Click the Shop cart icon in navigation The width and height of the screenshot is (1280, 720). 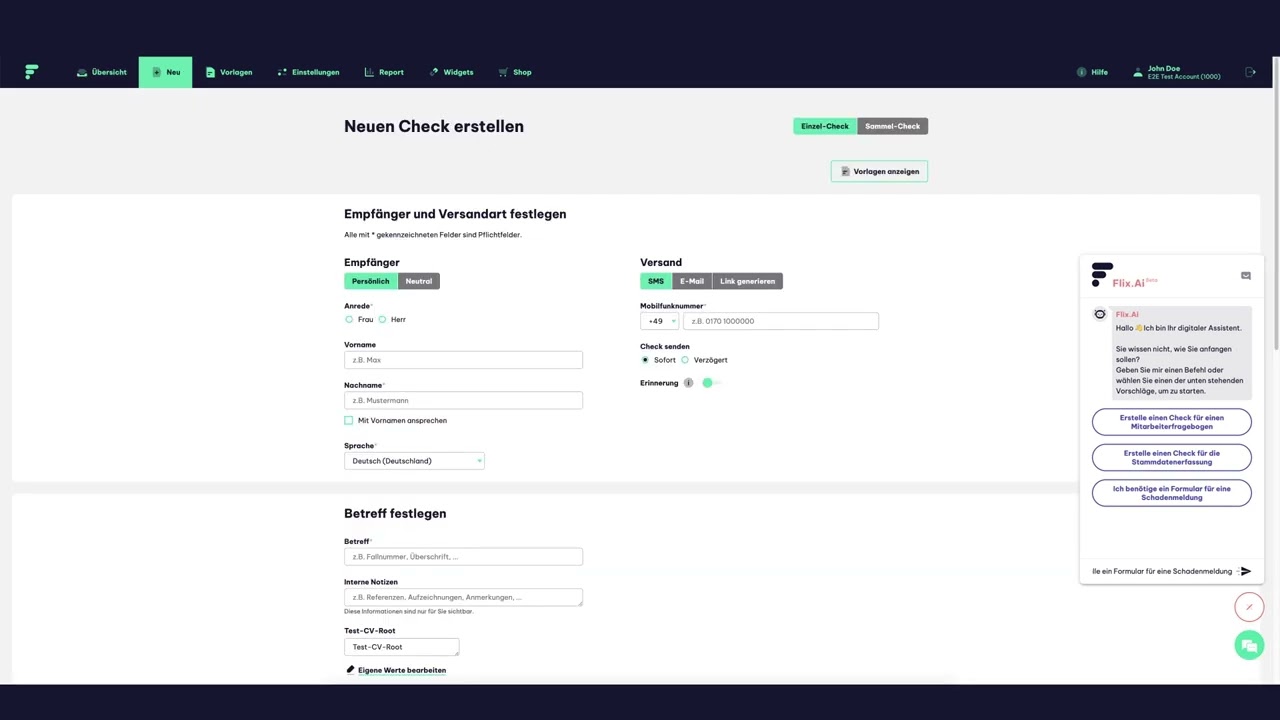click(x=503, y=72)
